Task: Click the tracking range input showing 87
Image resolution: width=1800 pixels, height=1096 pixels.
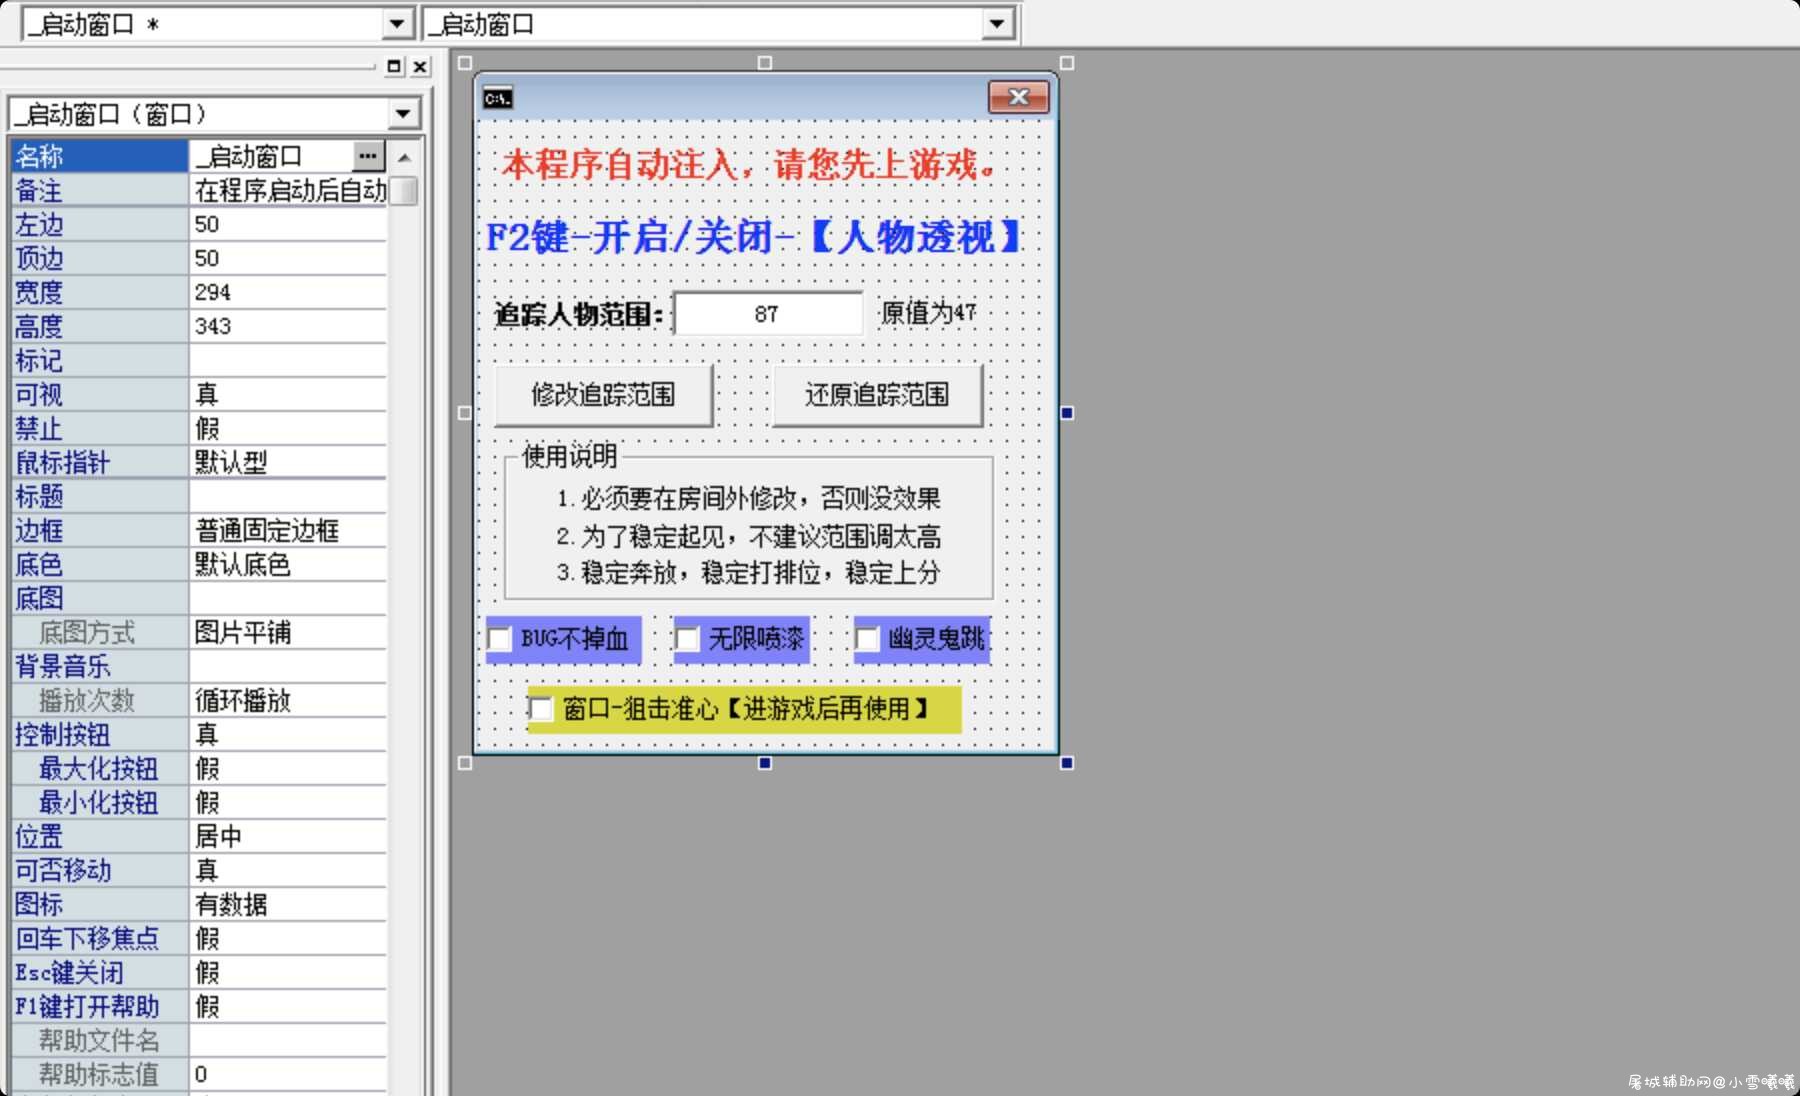Action: tap(767, 314)
